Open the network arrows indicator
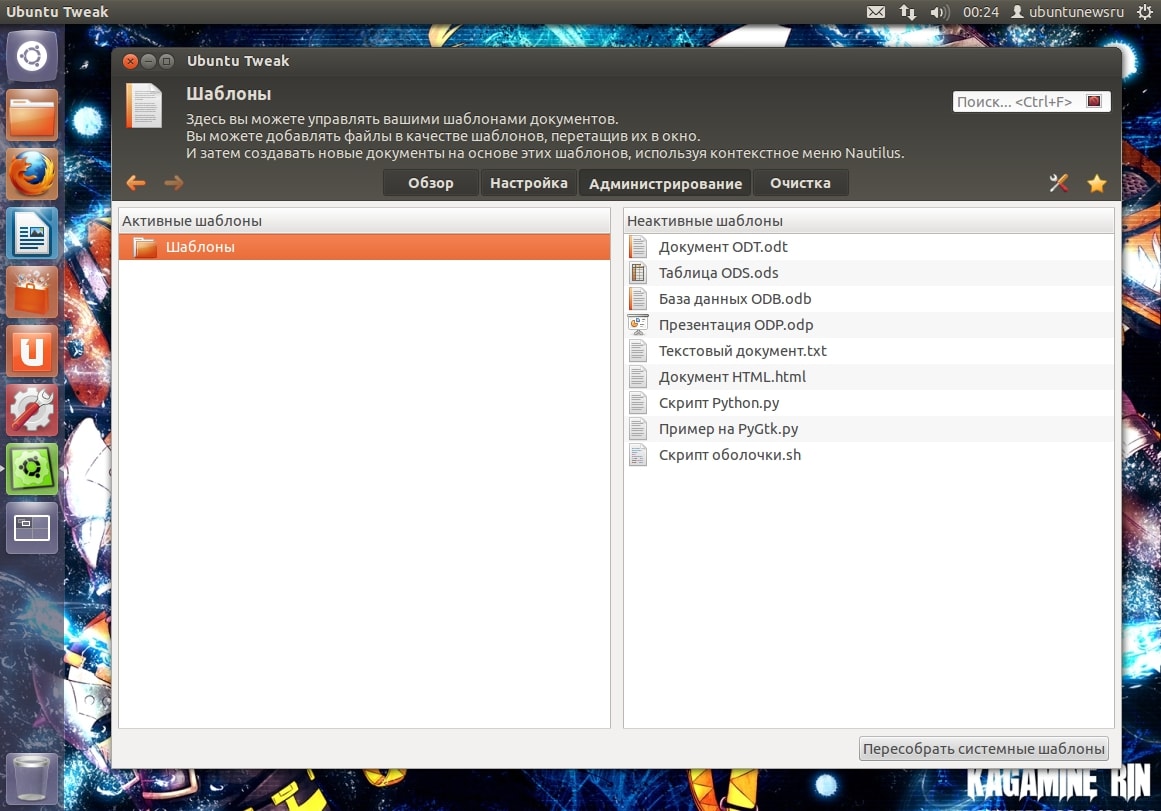Image resolution: width=1161 pixels, height=811 pixels. coord(908,12)
